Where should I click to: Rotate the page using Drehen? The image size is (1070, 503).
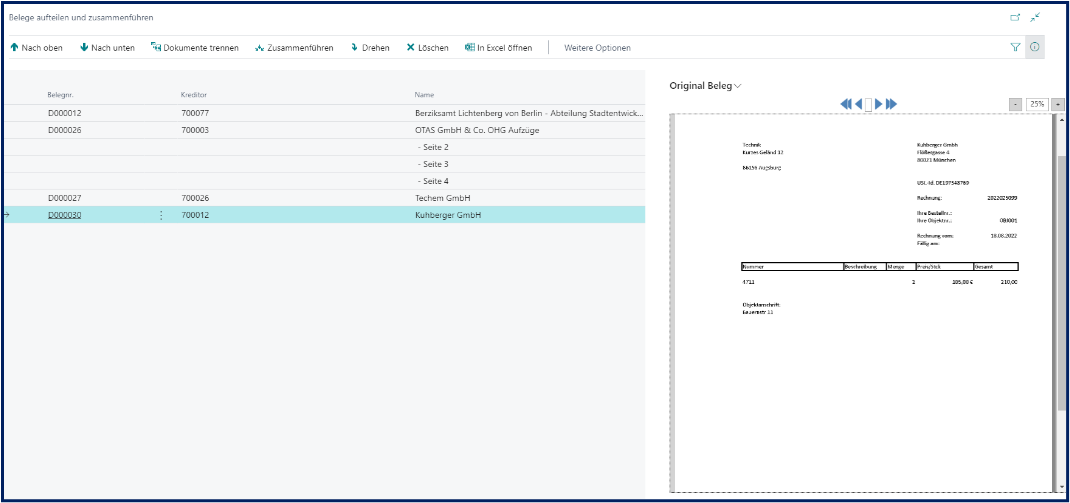pos(370,48)
